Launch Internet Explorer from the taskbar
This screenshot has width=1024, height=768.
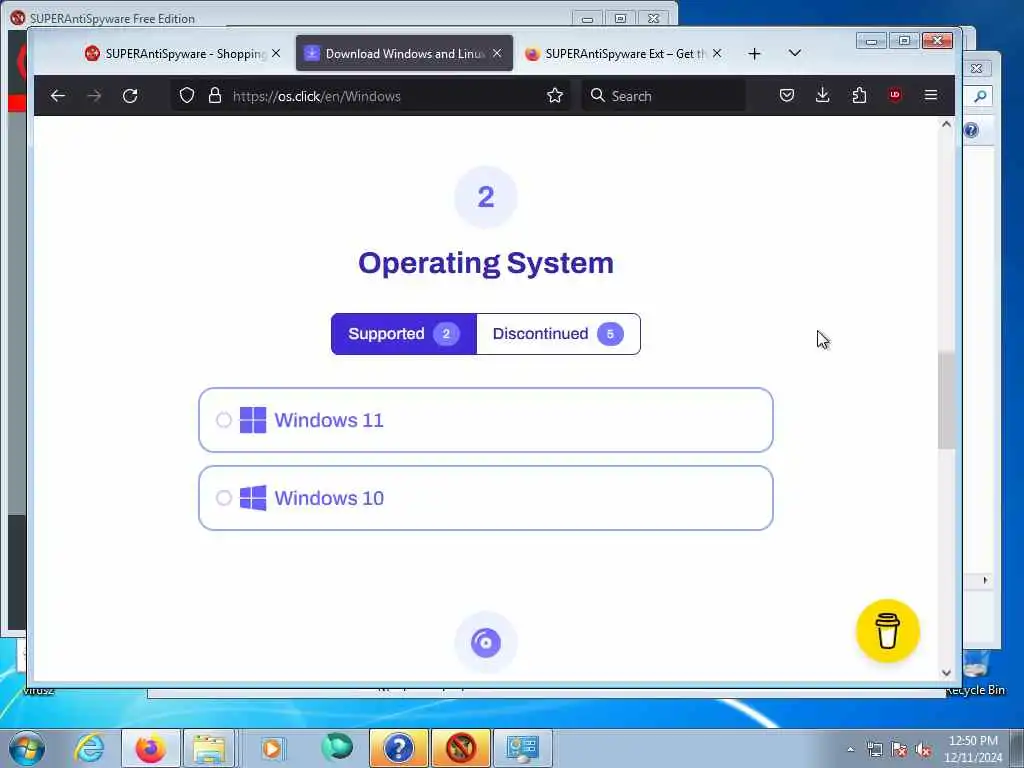89,748
